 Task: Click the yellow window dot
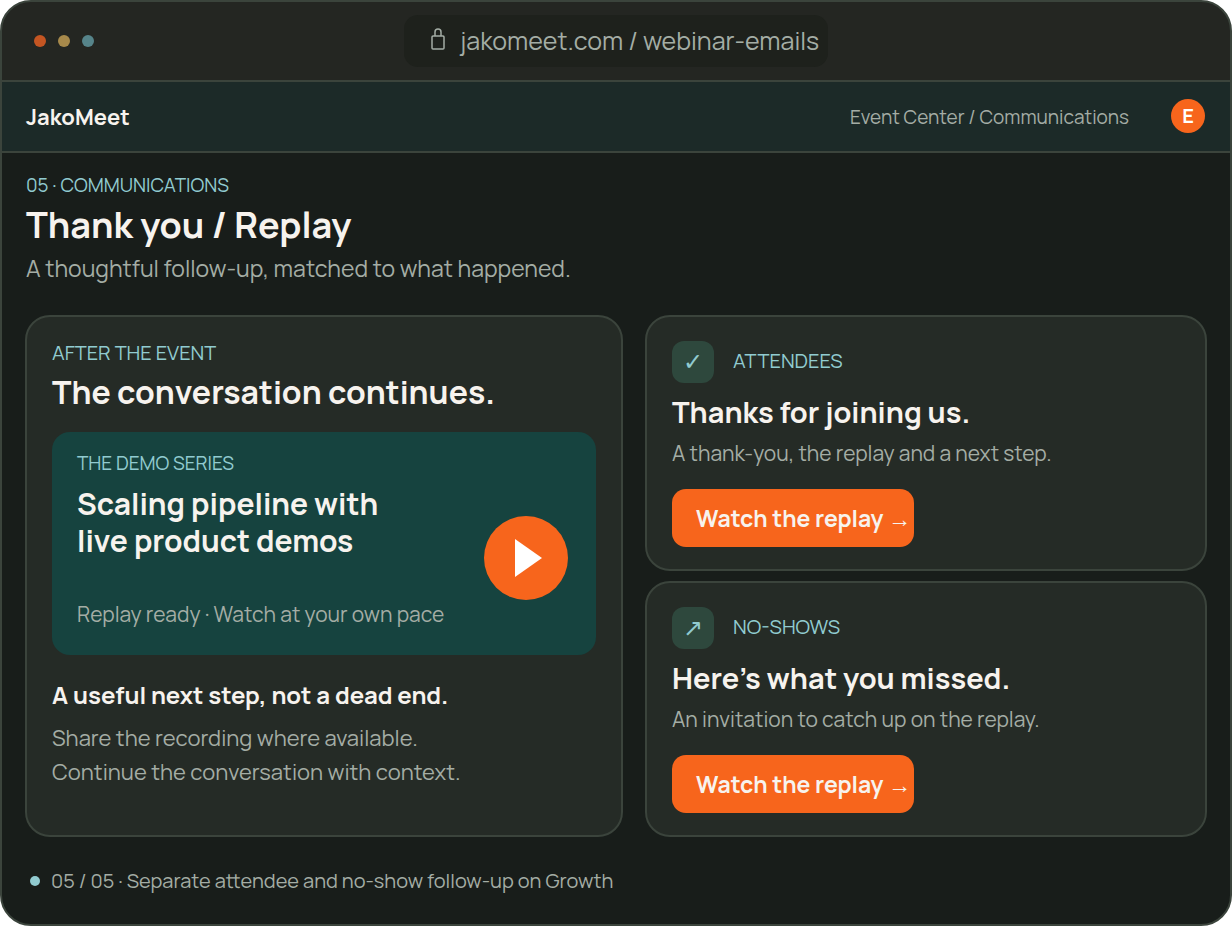coord(64,41)
